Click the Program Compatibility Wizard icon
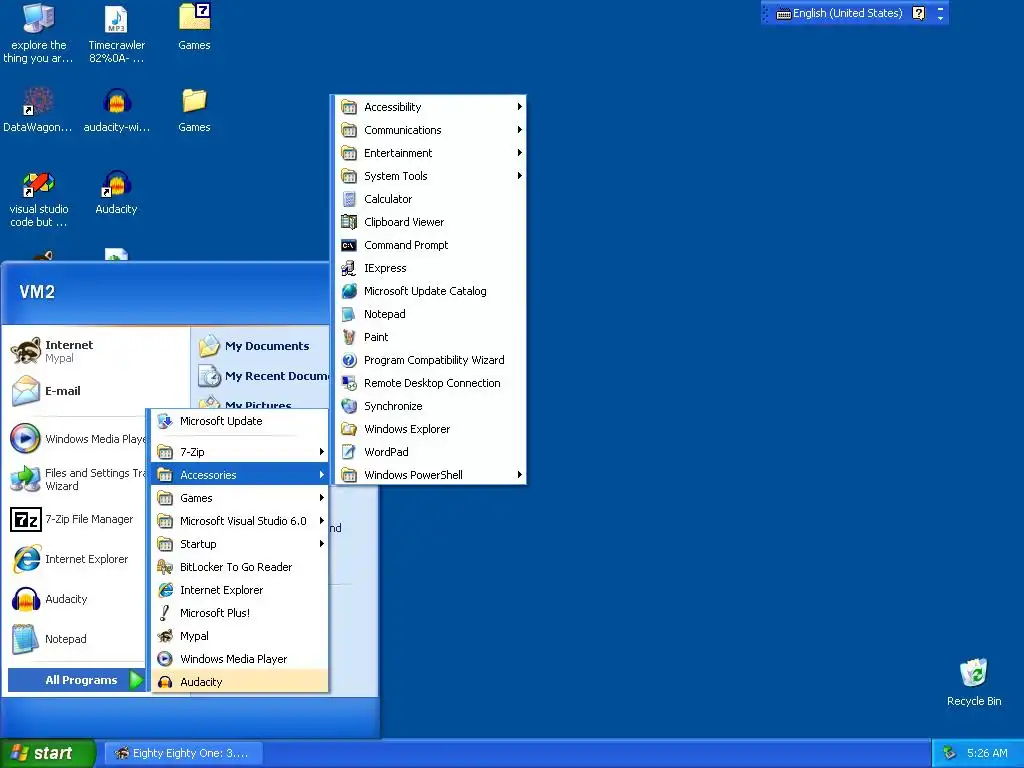The width and height of the screenshot is (1024, 768). tap(349, 360)
